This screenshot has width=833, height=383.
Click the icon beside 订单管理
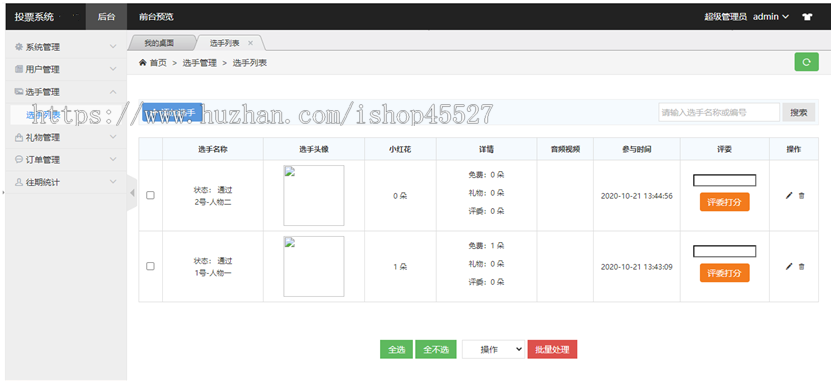pyautogui.click(x=19, y=159)
